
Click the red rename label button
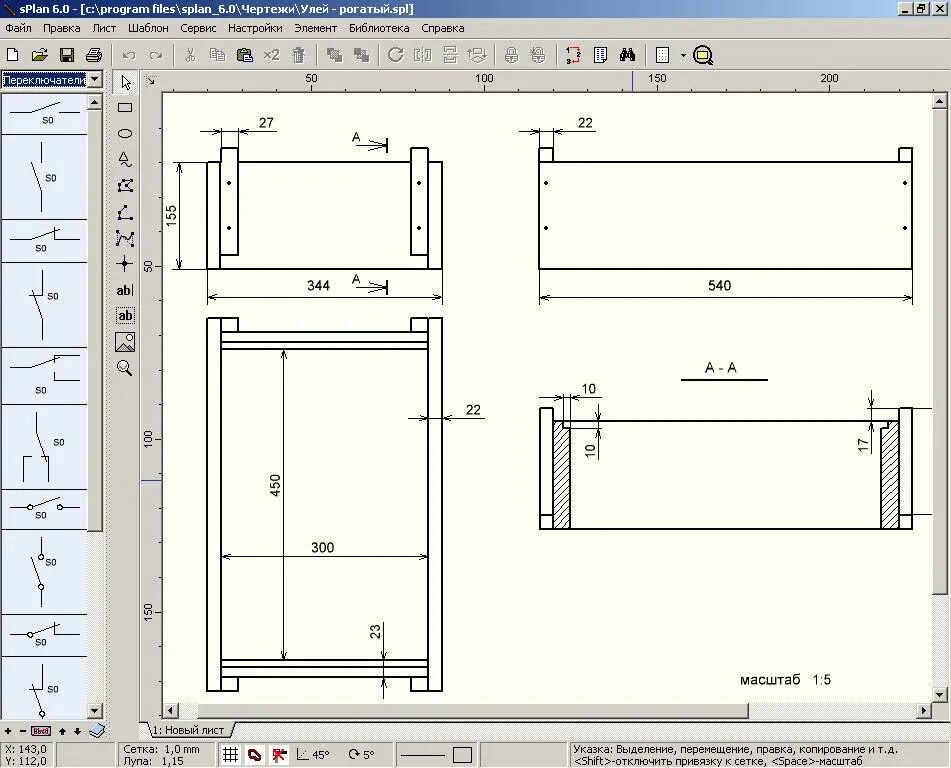41,731
